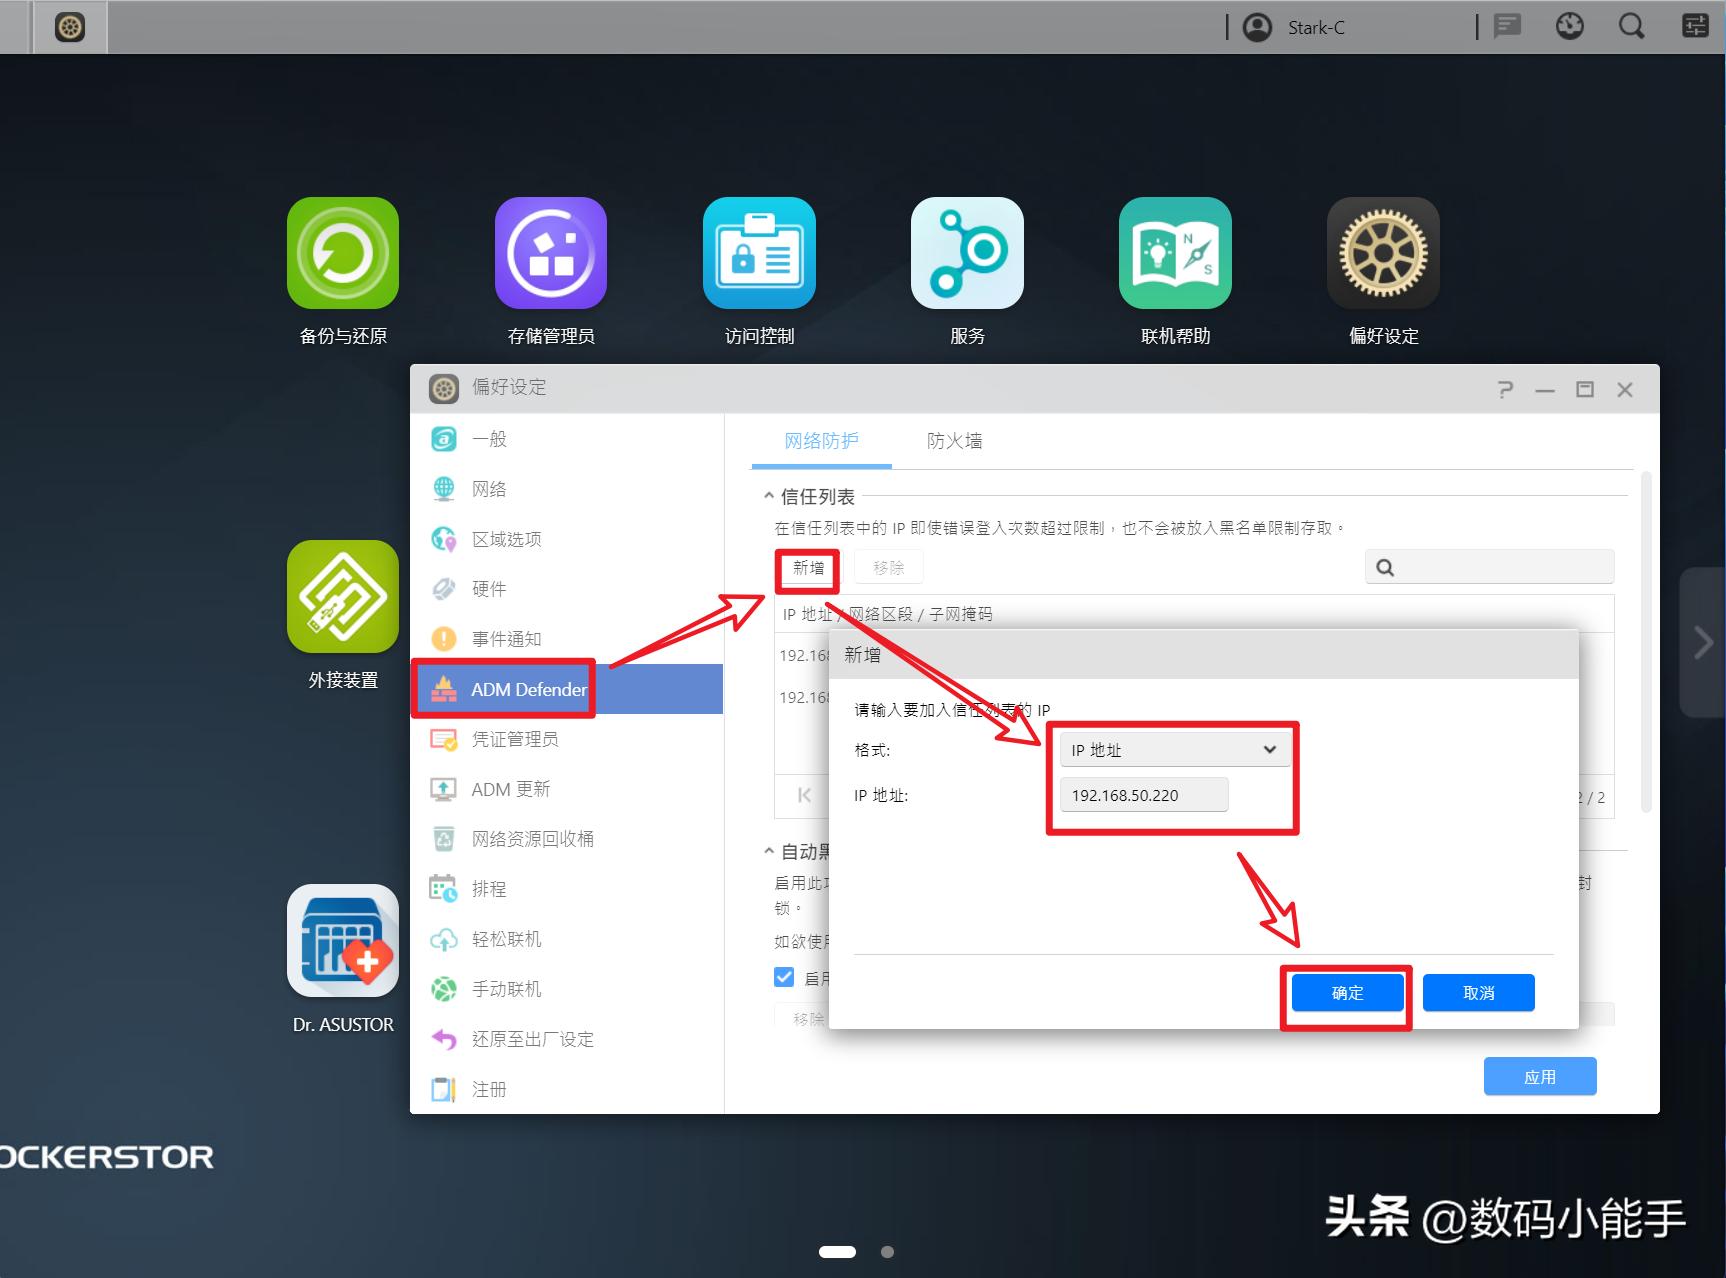Open Factory Default (还原至出厂设定) in sidebar

tap(567, 1039)
